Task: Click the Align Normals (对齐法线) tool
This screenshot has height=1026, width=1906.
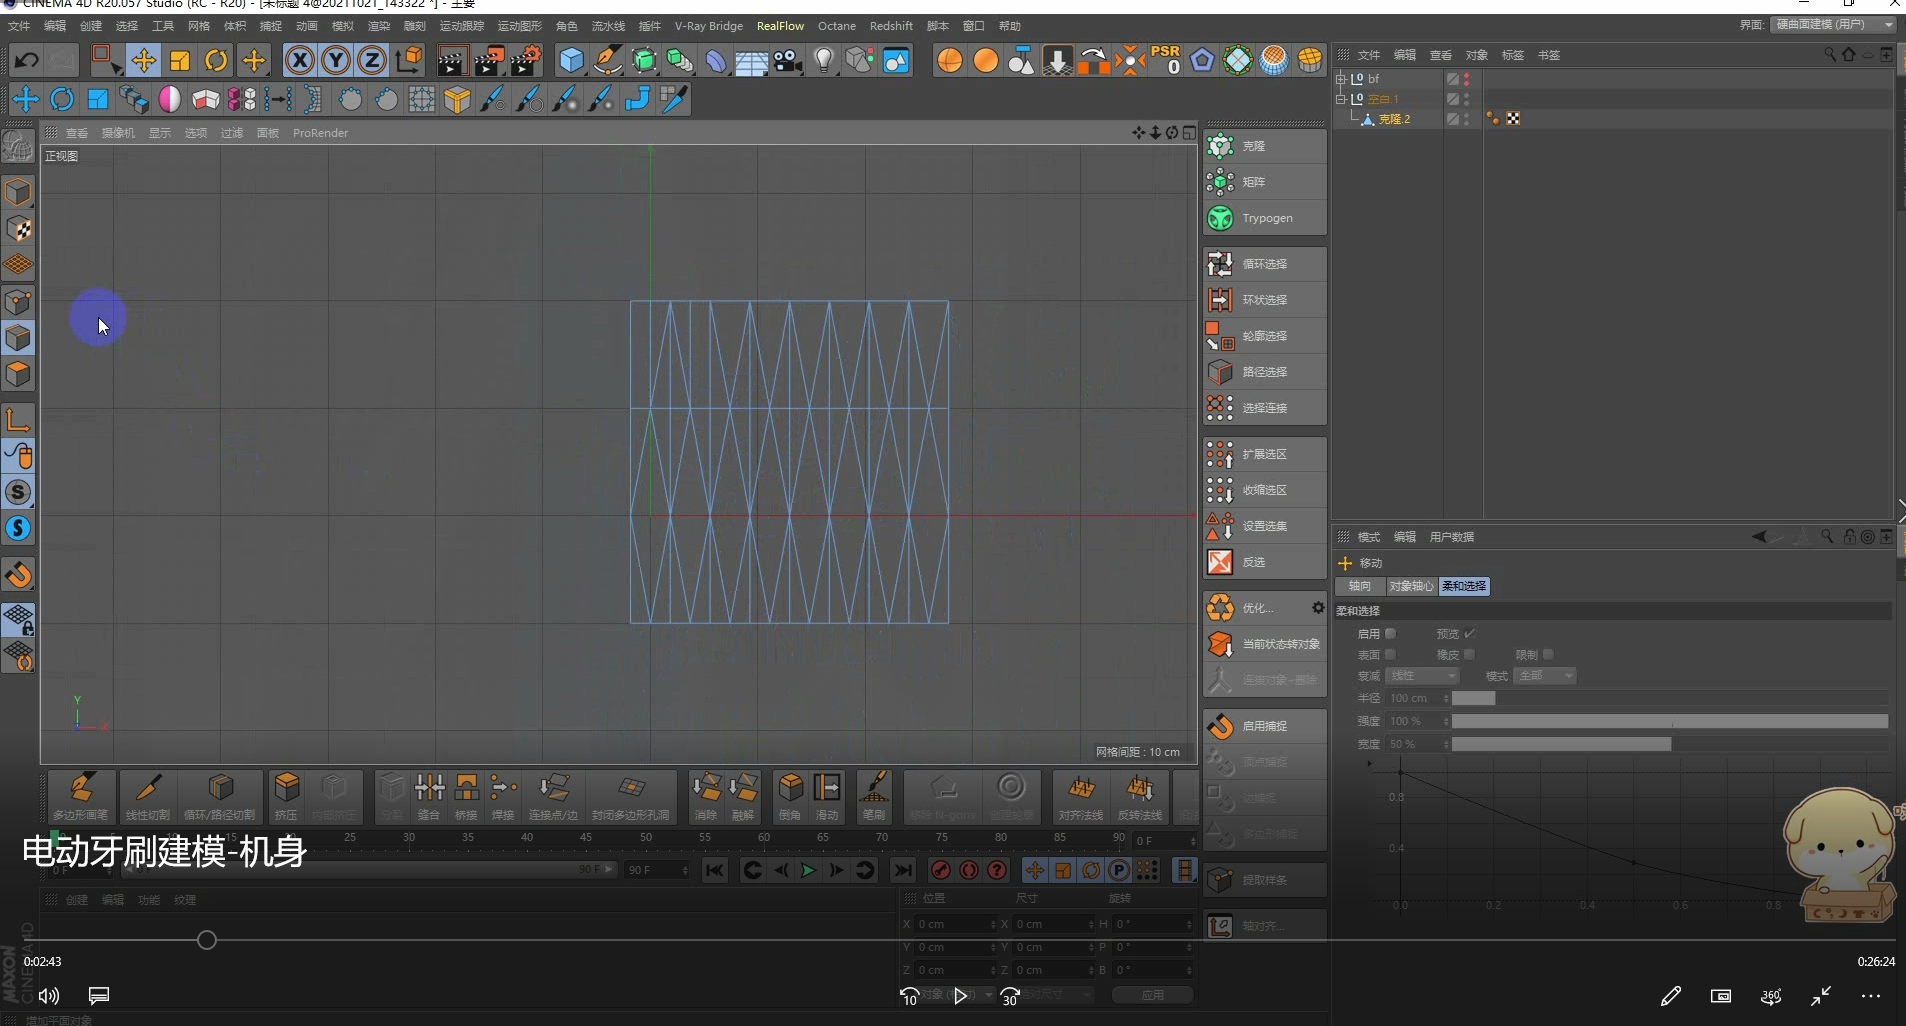Action: point(1081,796)
